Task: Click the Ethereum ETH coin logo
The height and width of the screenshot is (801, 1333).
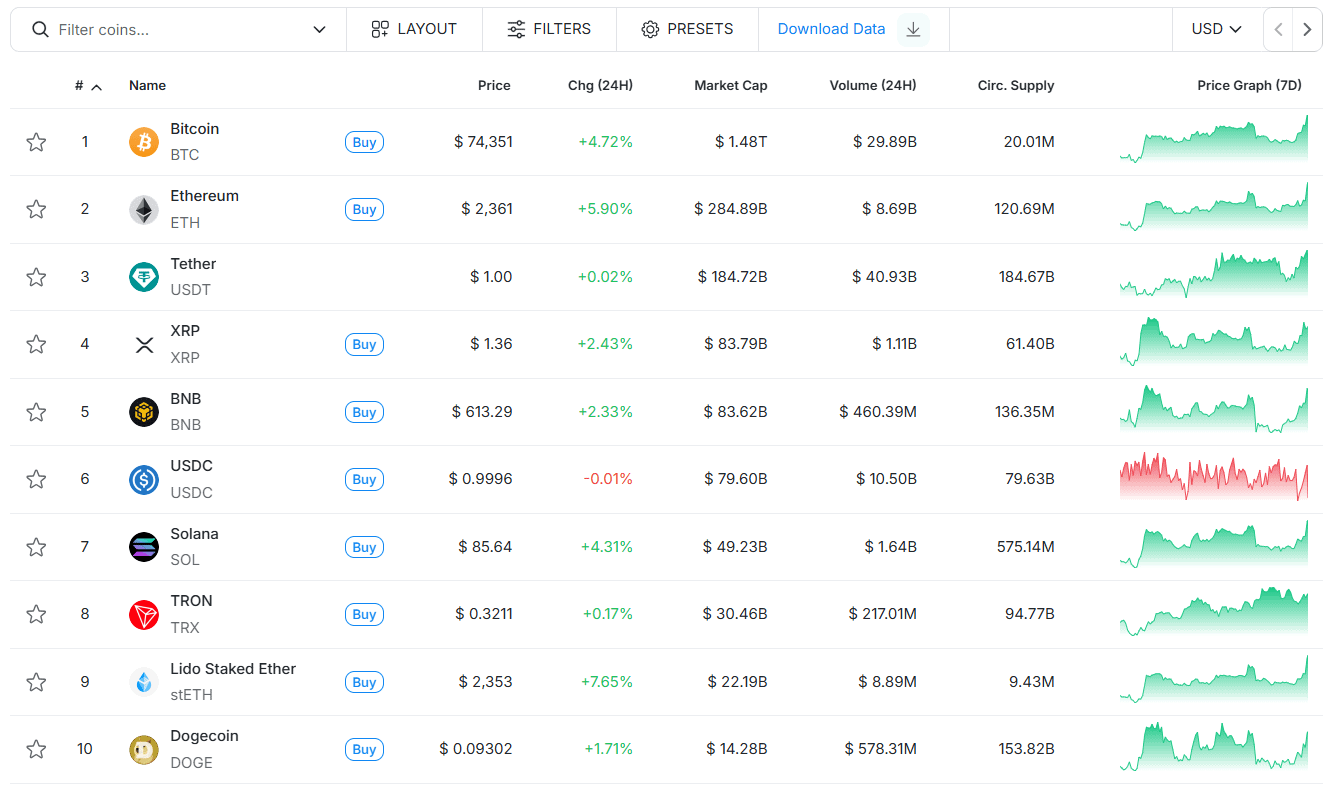Action: click(143, 209)
